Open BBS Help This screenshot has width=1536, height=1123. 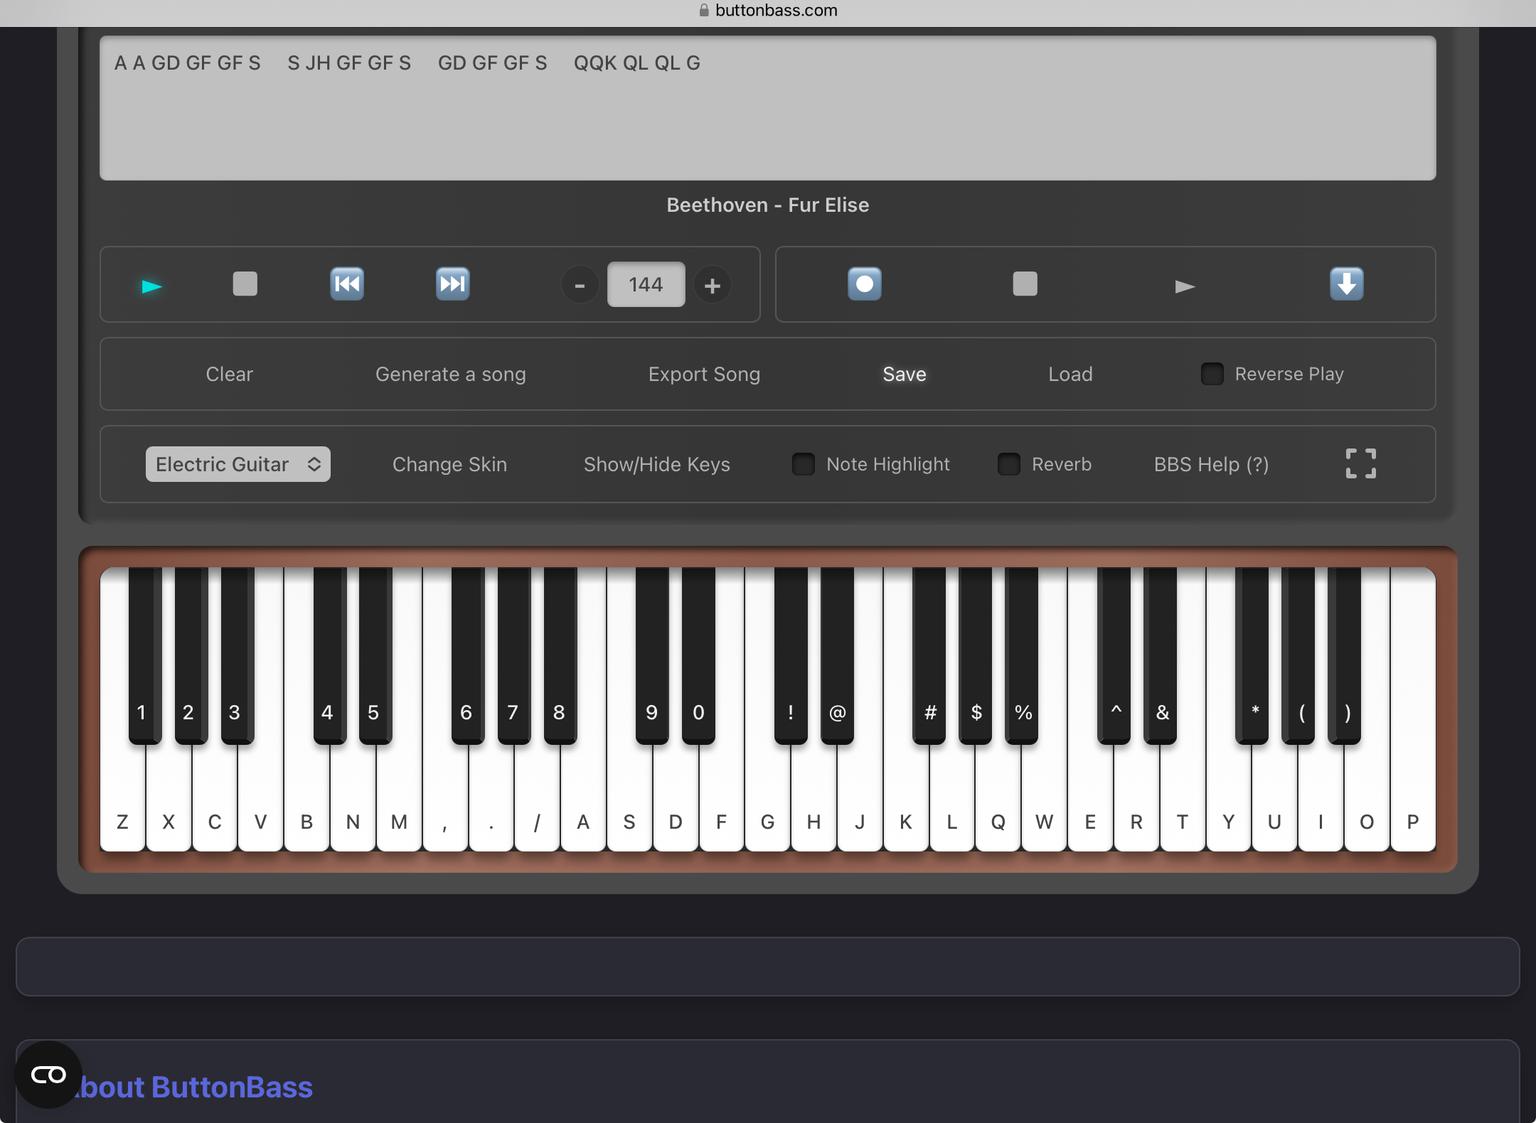pyautogui.click(x=1211, y=464)
